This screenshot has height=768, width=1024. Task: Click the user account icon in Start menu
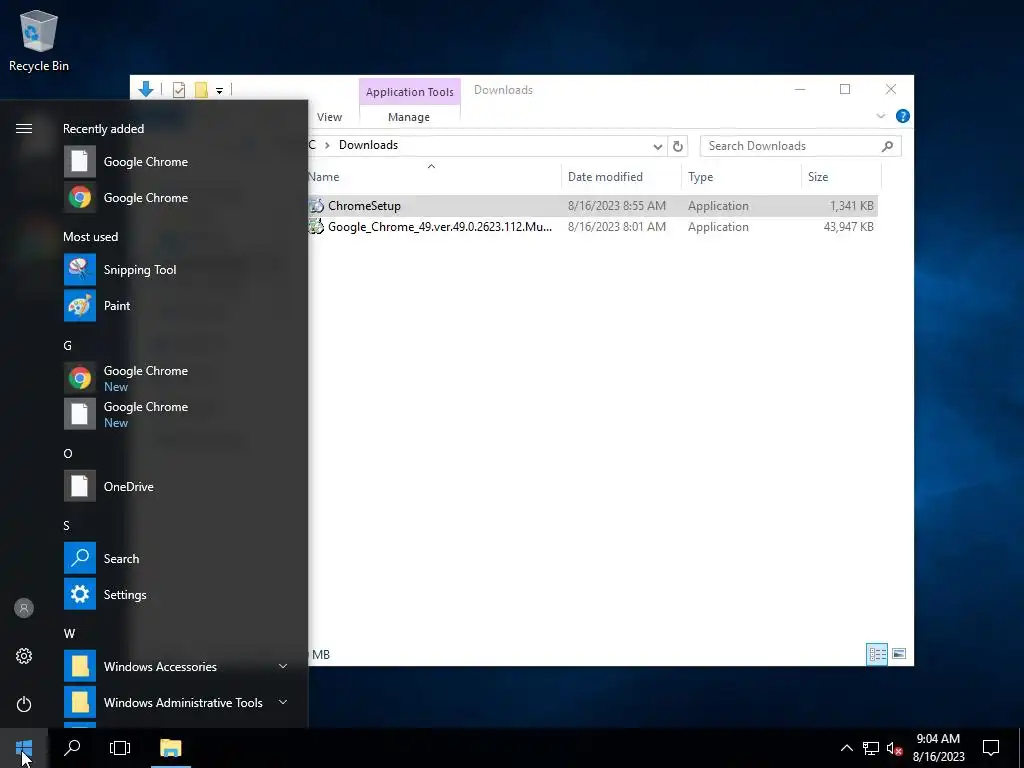point(24,608)
